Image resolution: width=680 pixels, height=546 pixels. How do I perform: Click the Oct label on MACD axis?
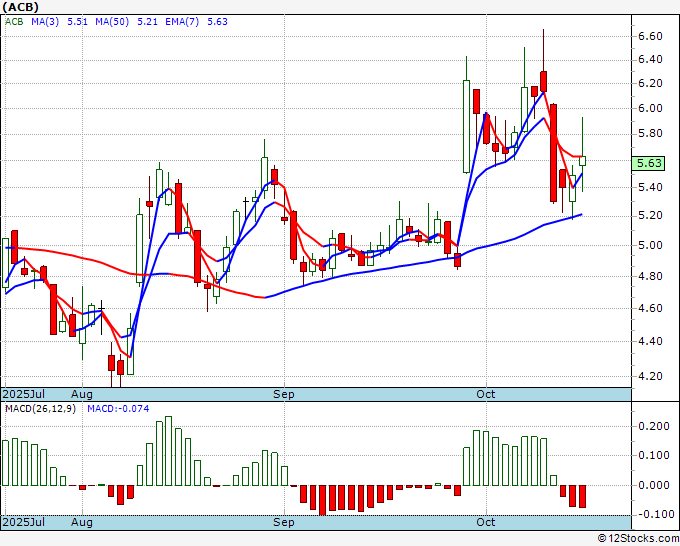pos(485,522)
